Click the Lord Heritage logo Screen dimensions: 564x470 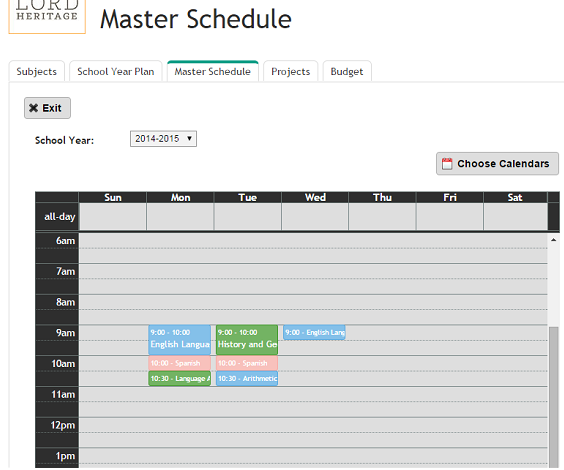point(47,16)
